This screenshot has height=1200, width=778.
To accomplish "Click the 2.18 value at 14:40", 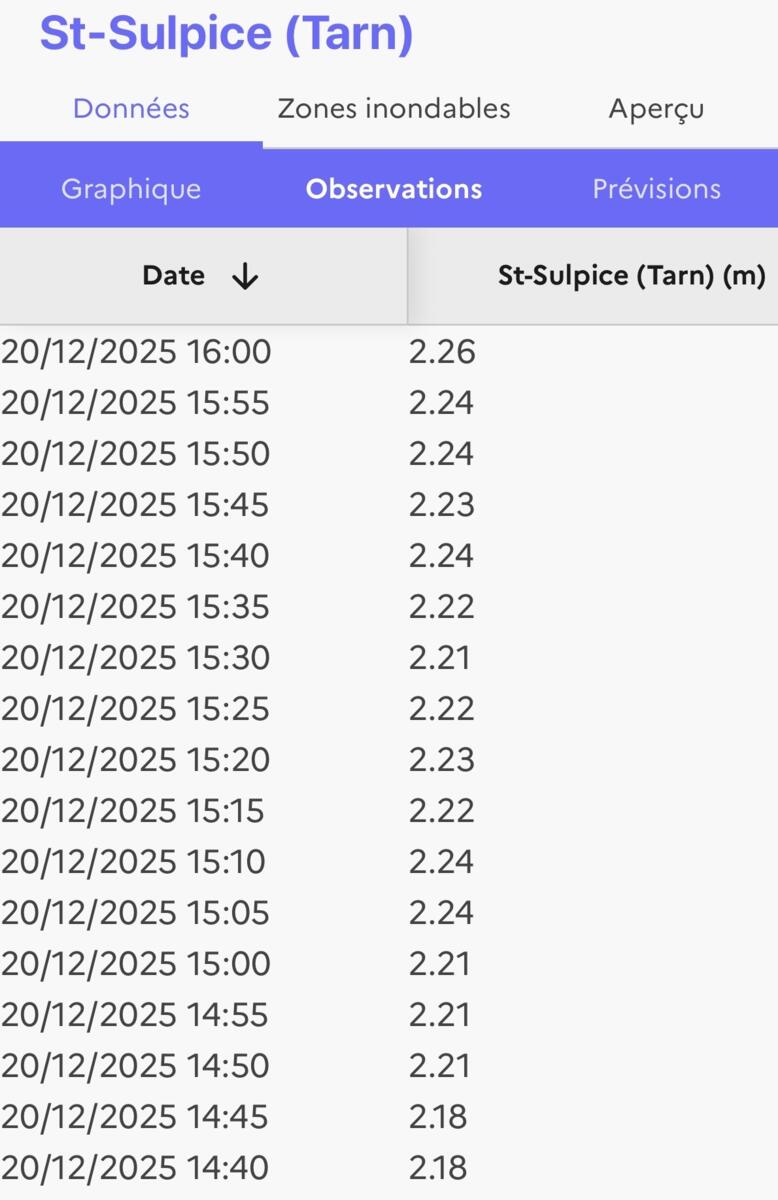I will [438, 1168].
